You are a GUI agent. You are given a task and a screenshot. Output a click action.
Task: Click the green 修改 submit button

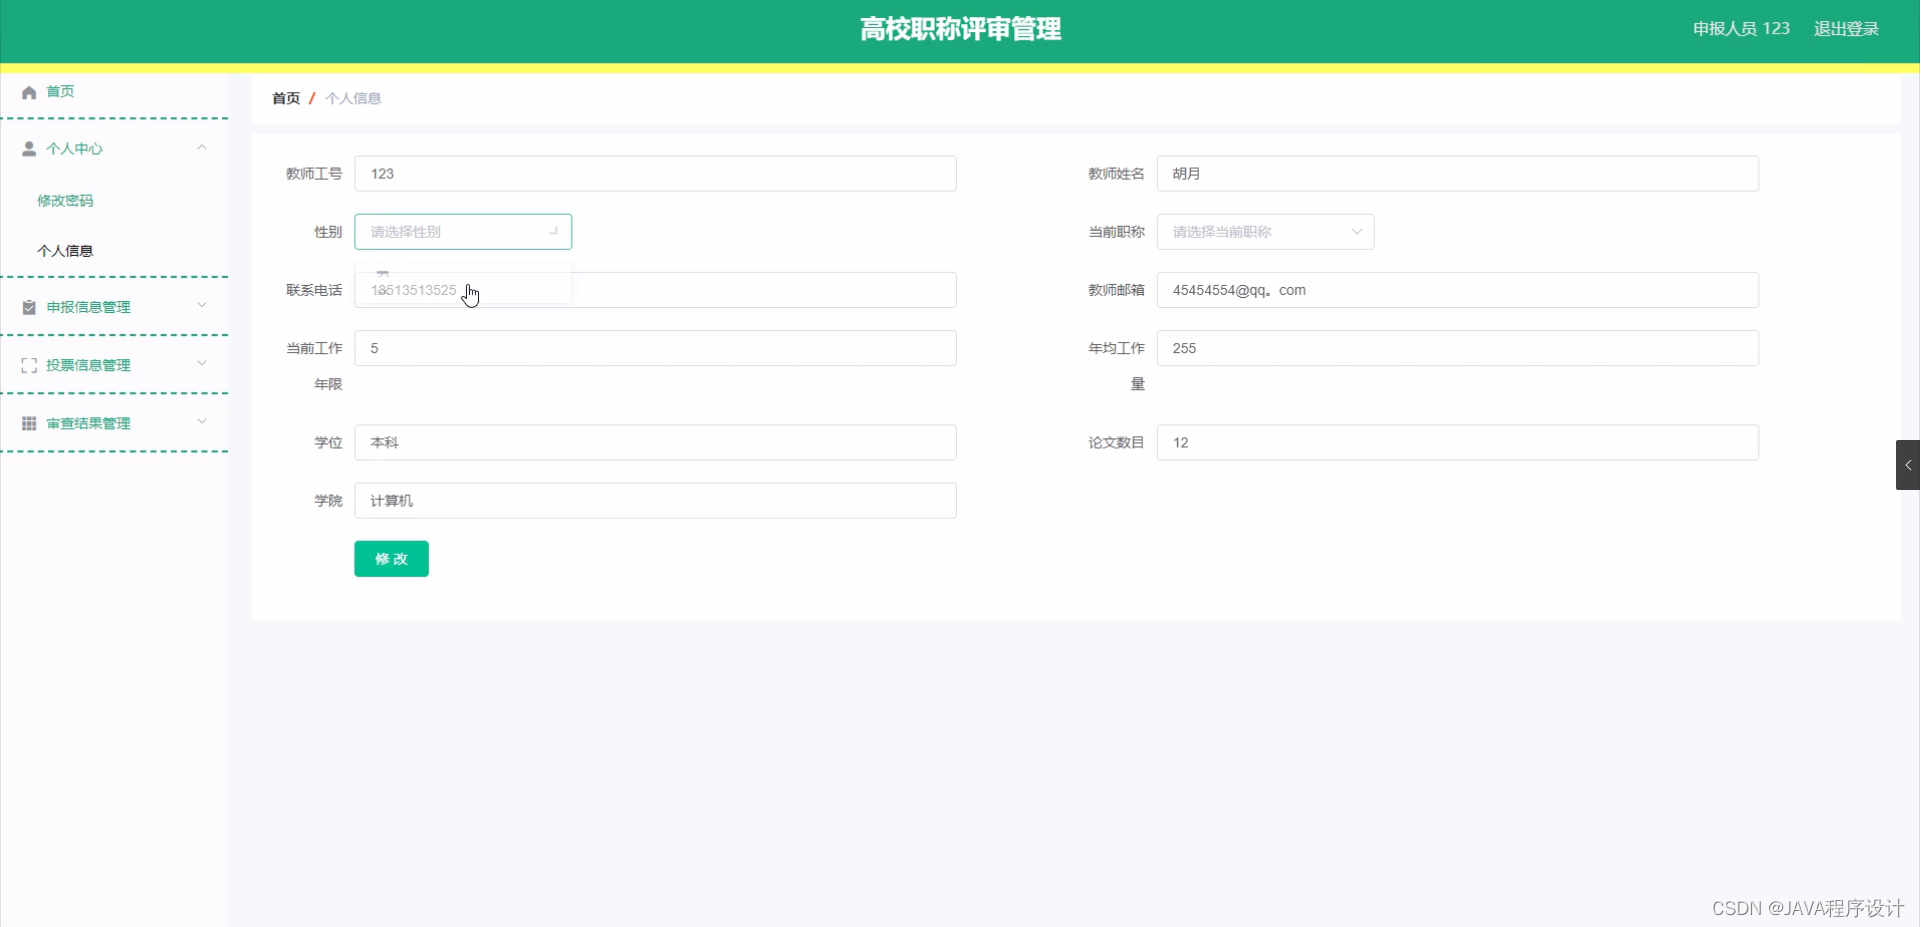(x=391, y=559)
